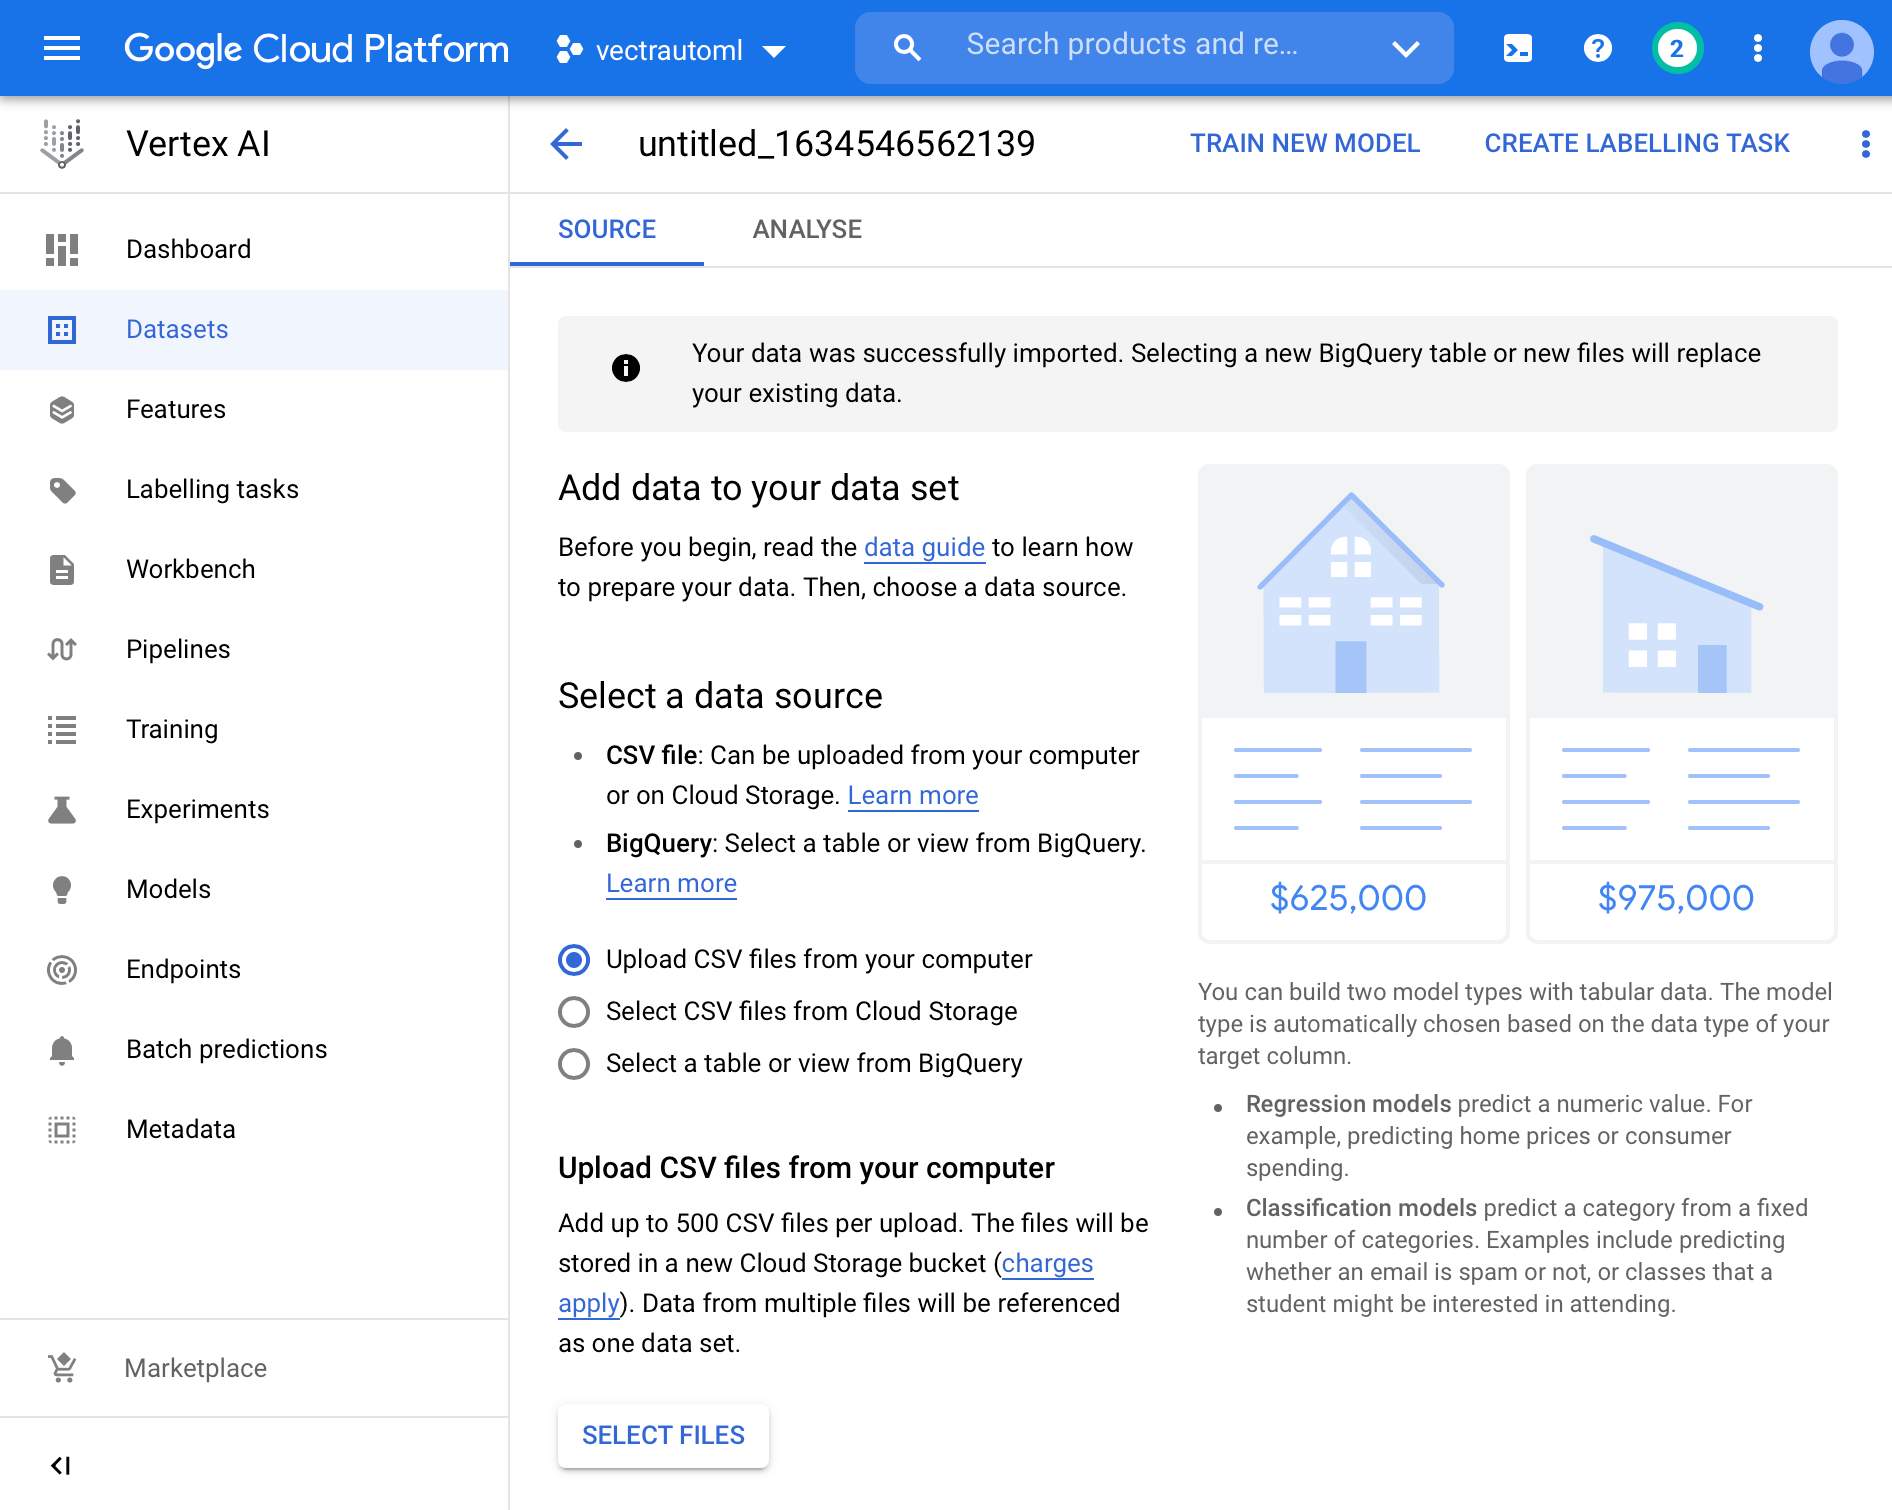This screenshot has width=1892, height=1510.
Task: Choose Select CSV files from Cloud Storage
Action: [x=574, y=1012]
